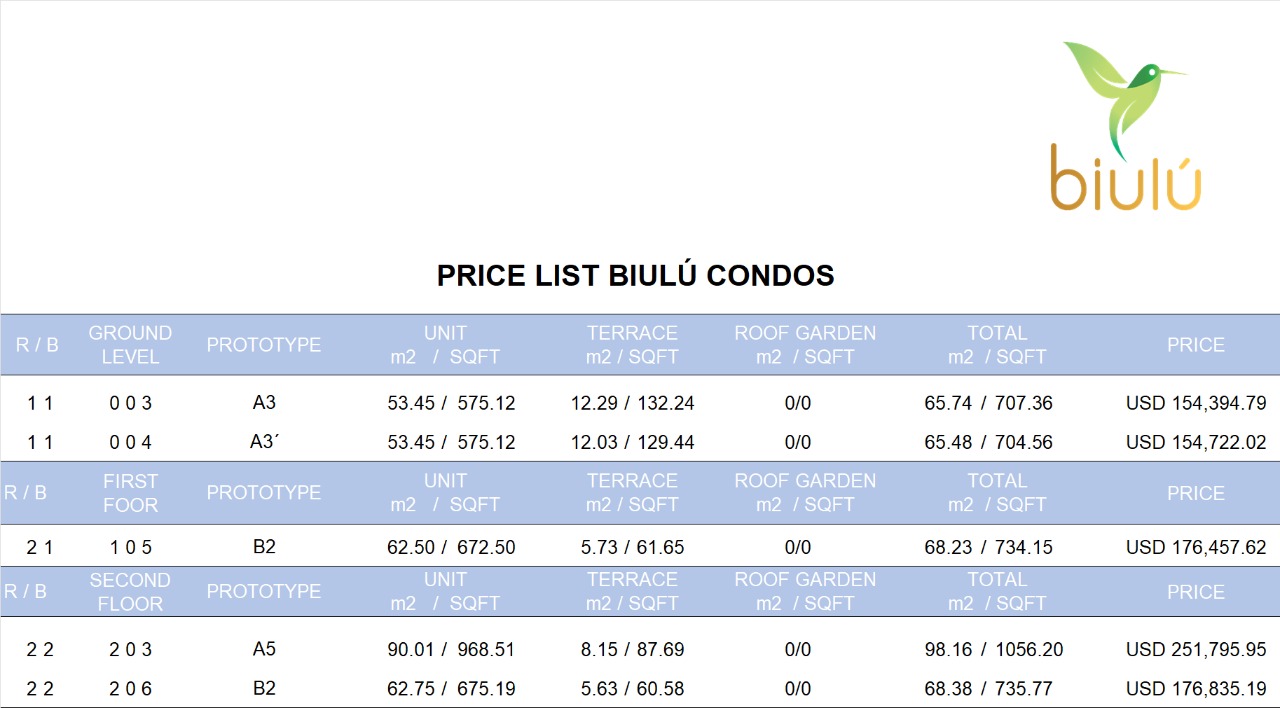This screenshot has height=708, width=1280.
Task: Click price USD 251,795.95 for unit 203
Action: 1196,650
